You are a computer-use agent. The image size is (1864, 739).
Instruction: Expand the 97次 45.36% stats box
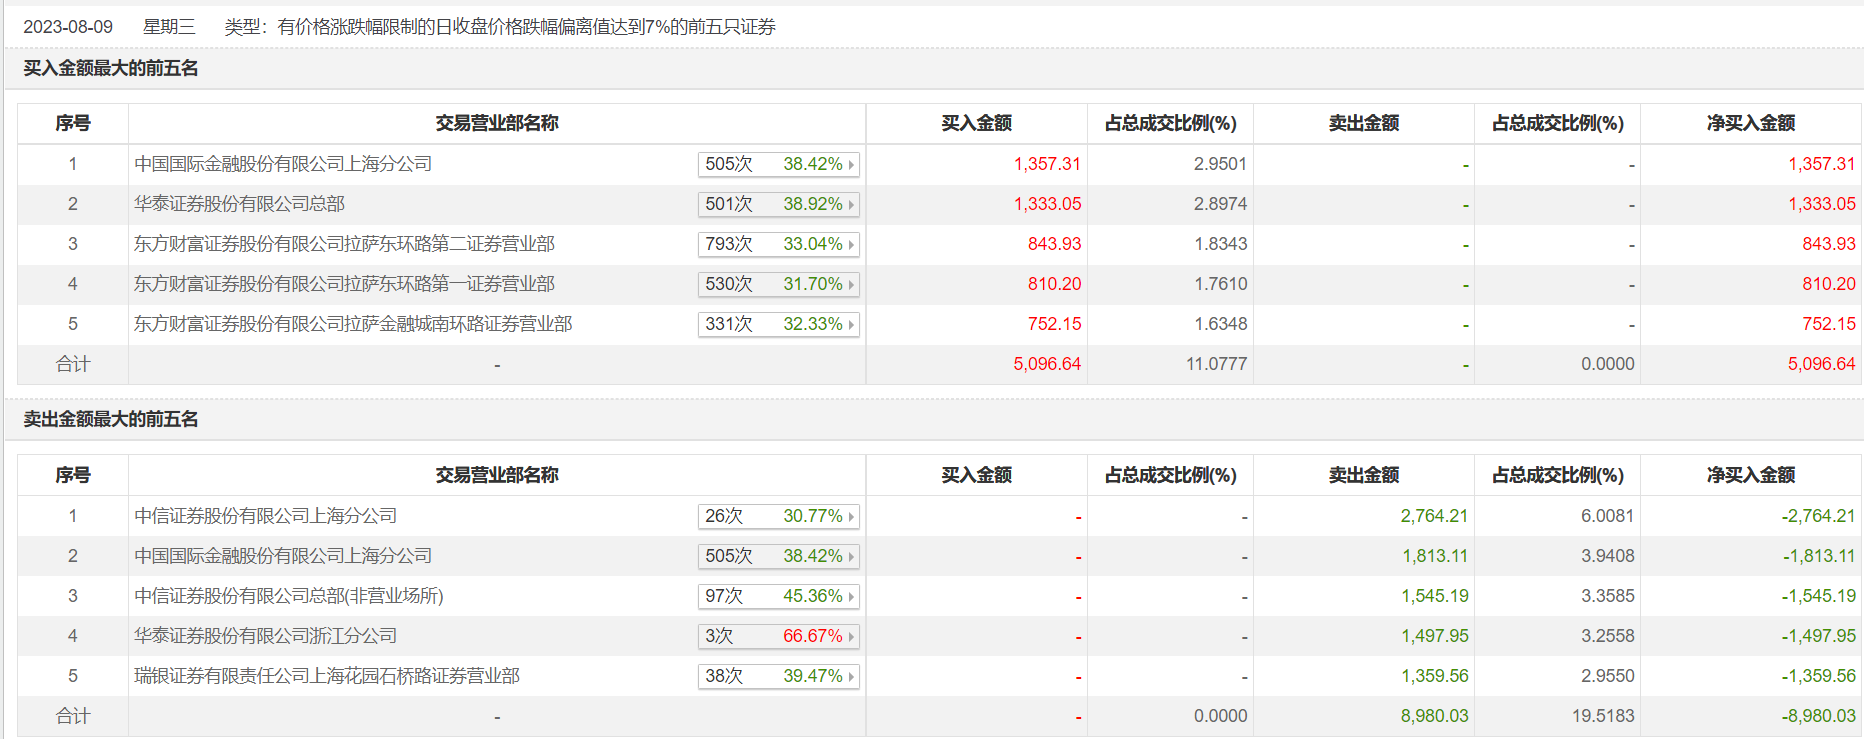point(779,596)
